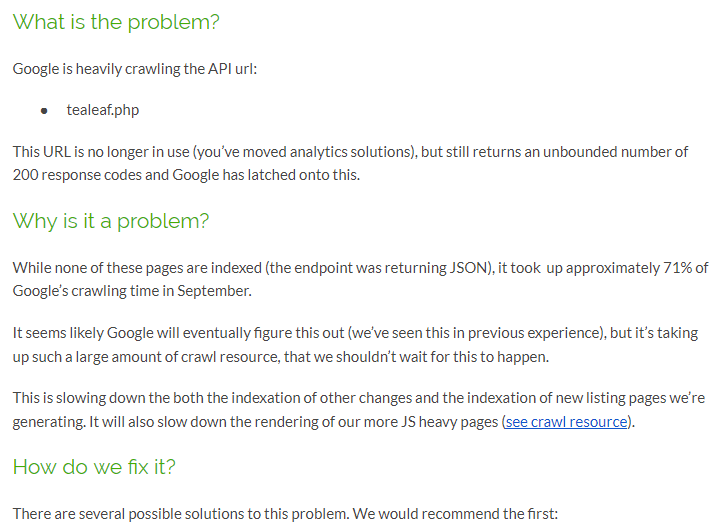Click the sentence 'Google is heavily crawling the API url:'

(135, 69)
